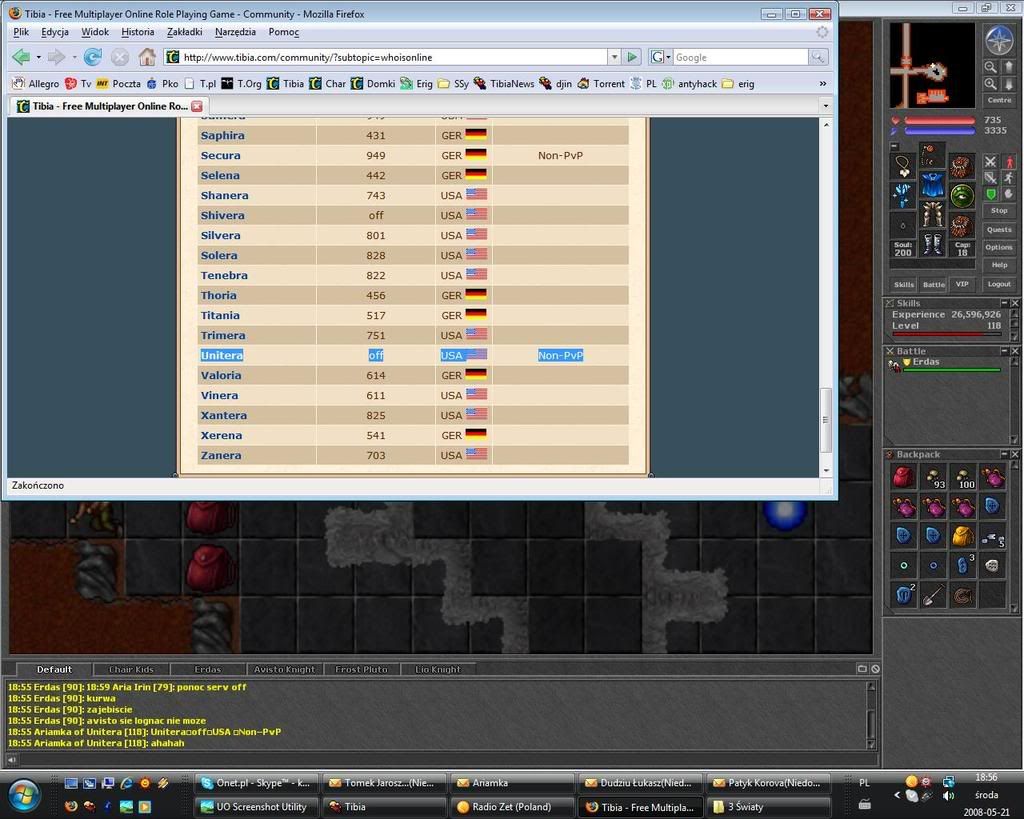The image size is (1024, 819).
Task: Click the Internet Explorer quick launch icon
Action: point(127,782)
